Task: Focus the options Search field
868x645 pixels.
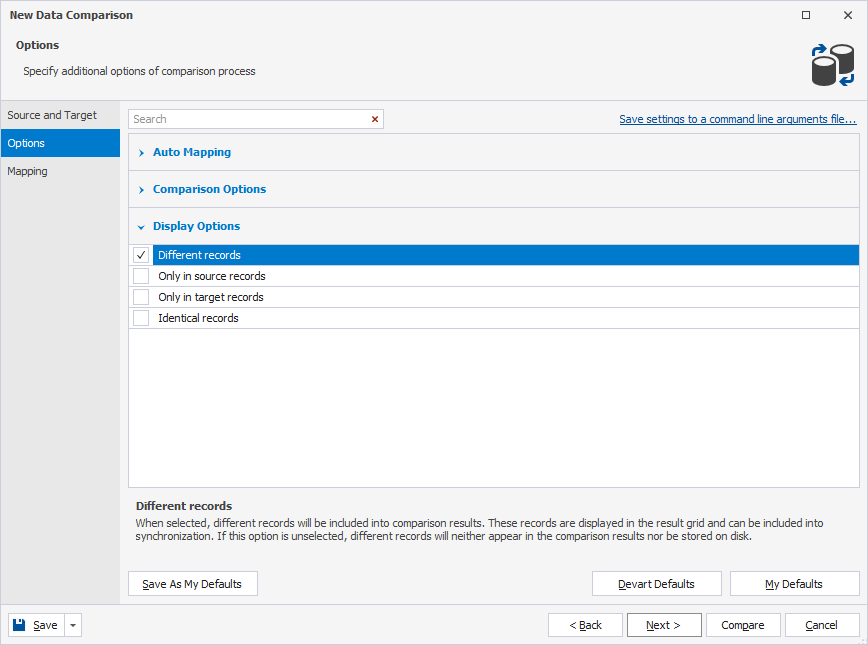Action: [248, 119]
